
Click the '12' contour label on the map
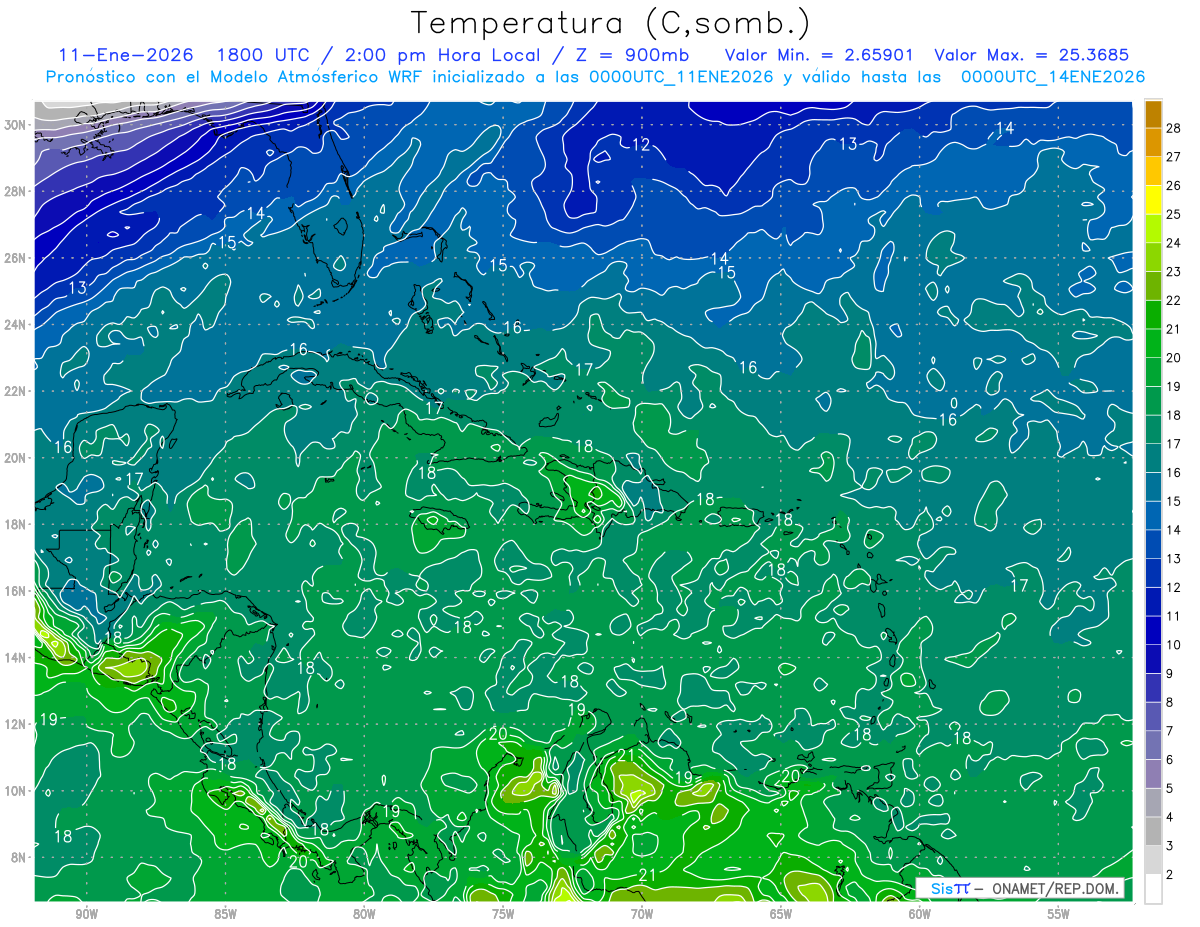tap(641, 145)
